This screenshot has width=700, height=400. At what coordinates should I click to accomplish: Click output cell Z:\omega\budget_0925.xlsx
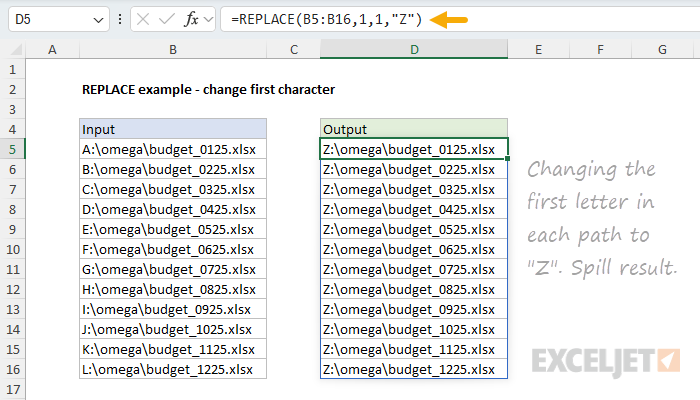pyautogui.click(x=414, y=309)
